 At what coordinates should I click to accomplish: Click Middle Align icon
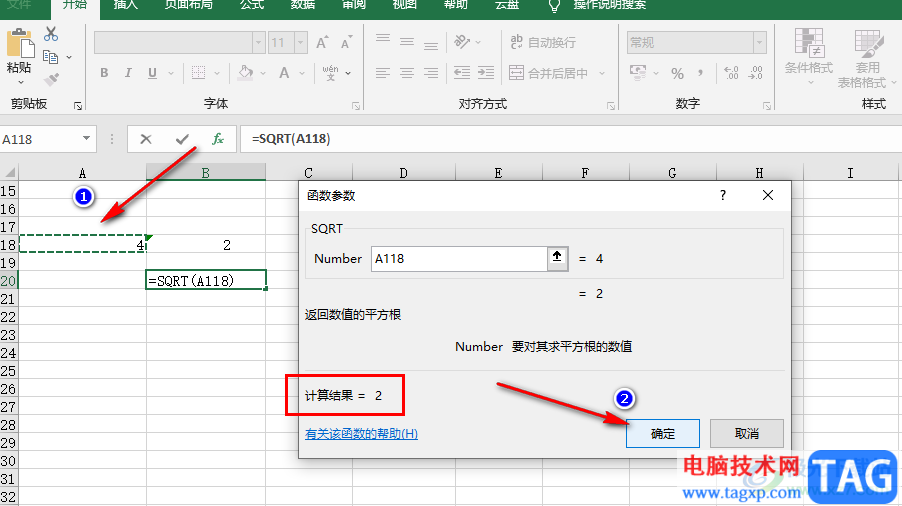click(407, 41)
